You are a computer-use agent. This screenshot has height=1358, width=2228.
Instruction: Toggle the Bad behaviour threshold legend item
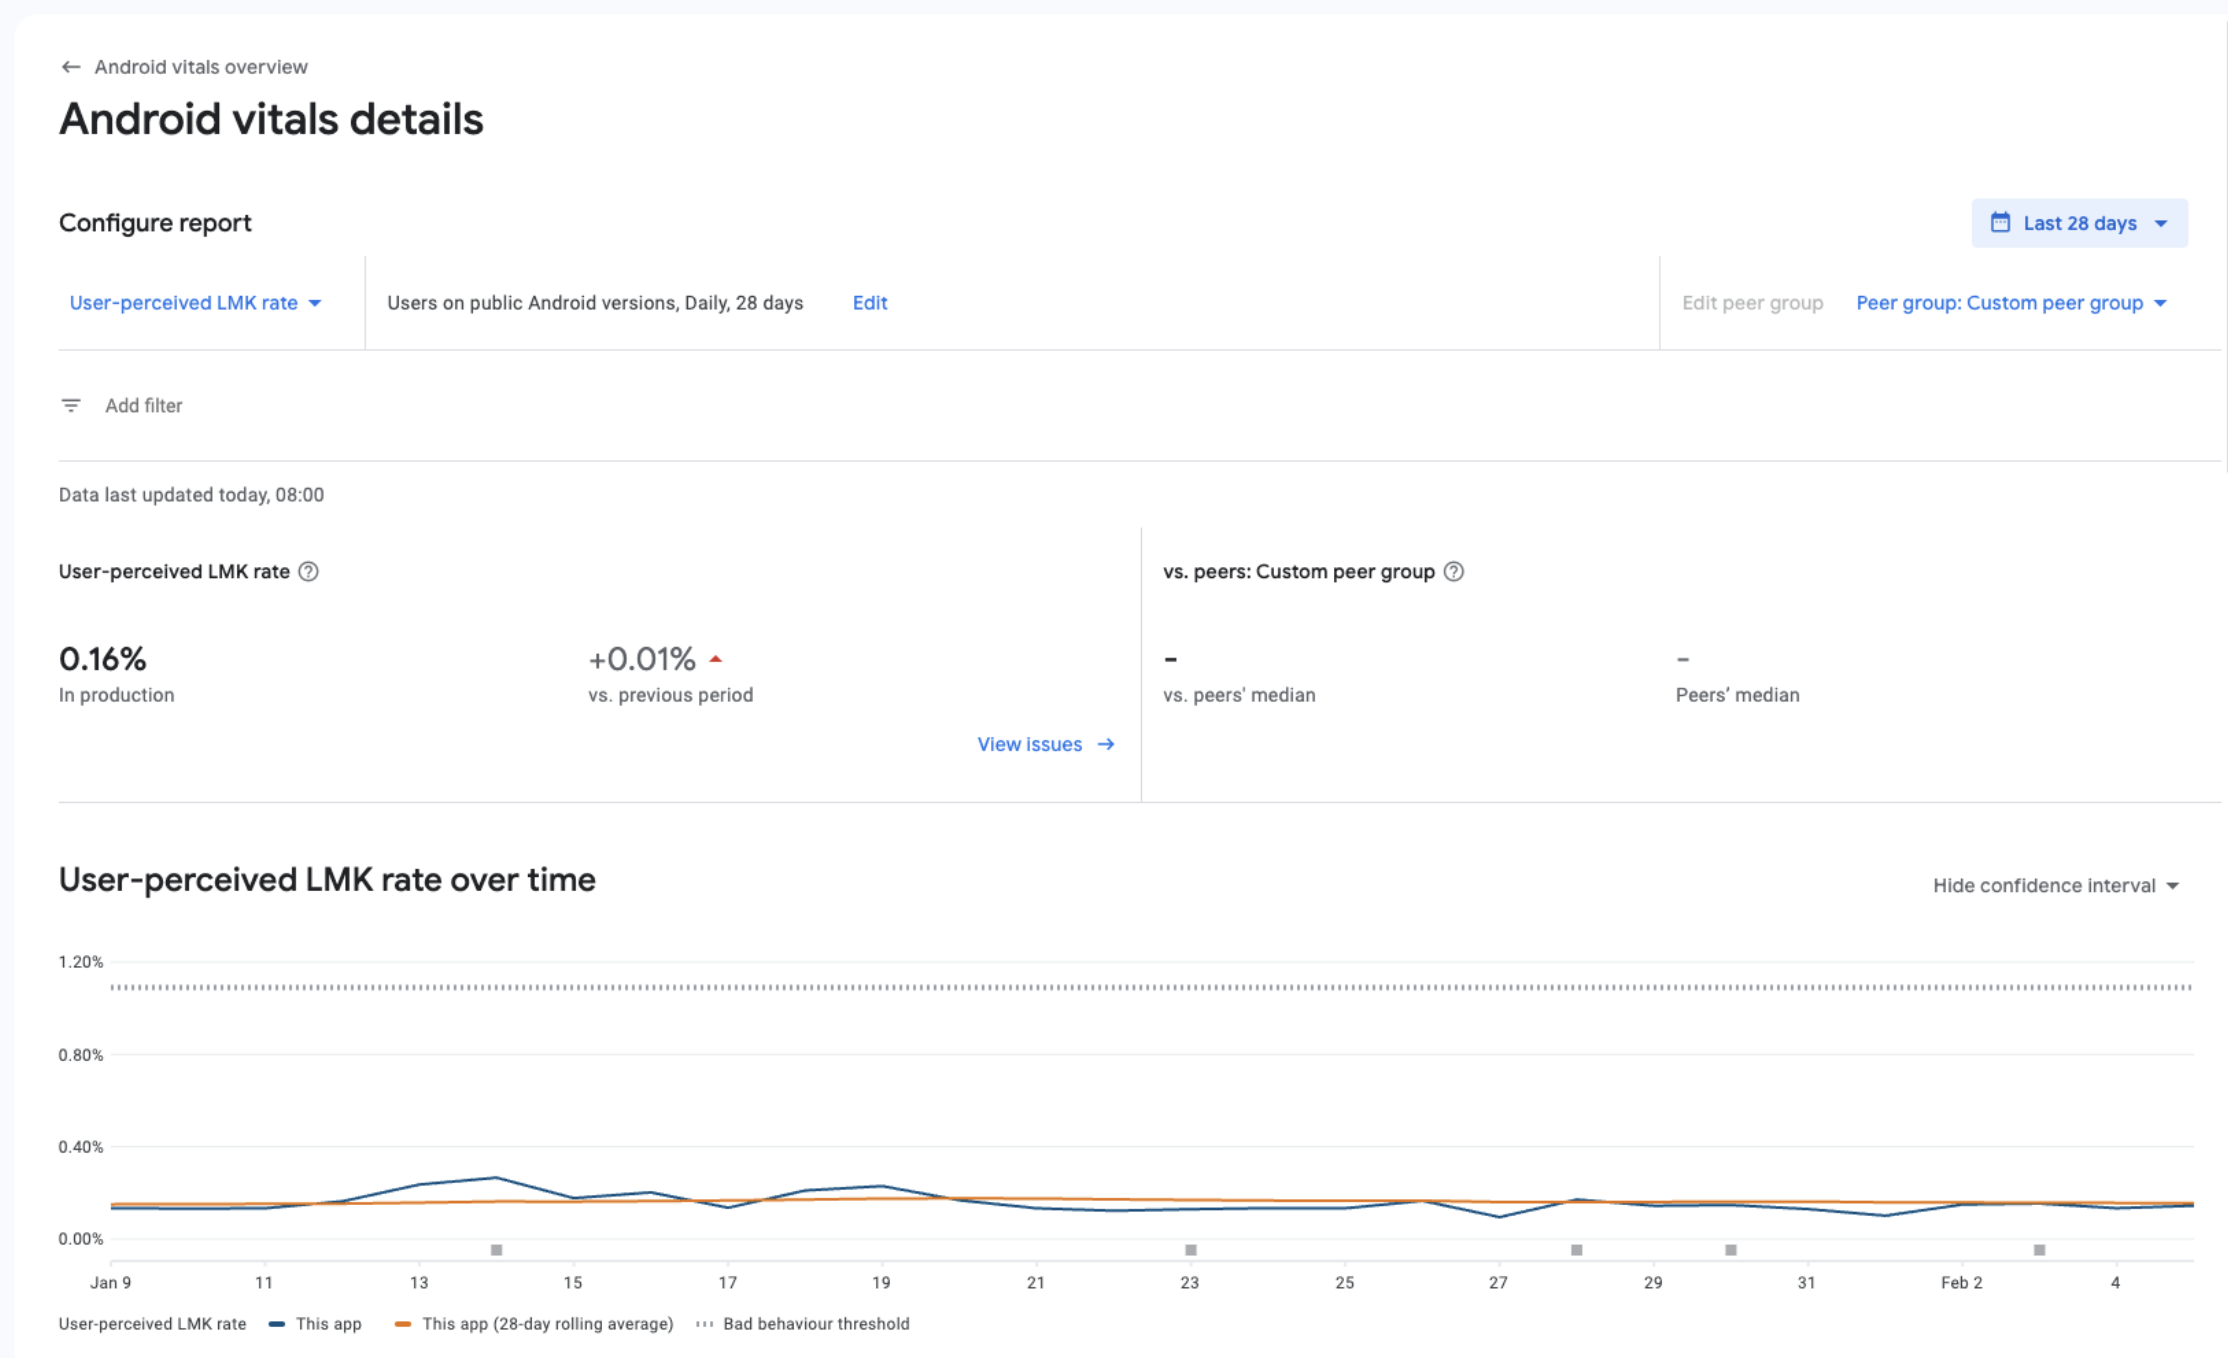[815, 1324]
